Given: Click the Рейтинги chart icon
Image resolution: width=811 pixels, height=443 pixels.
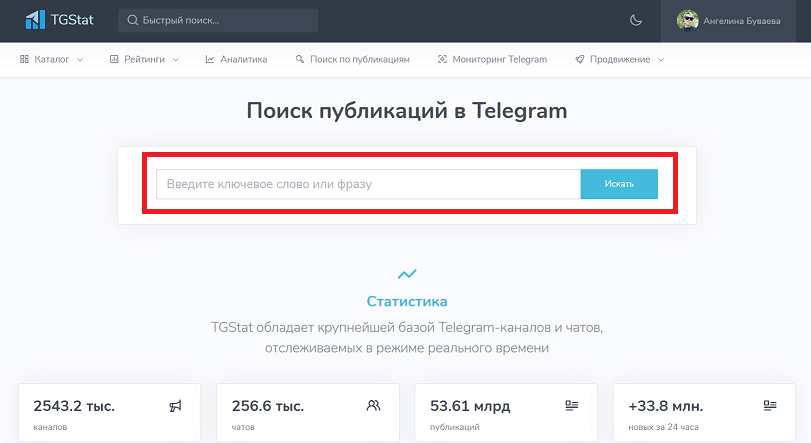Looking at the screenshot, I should pos(114,59).
